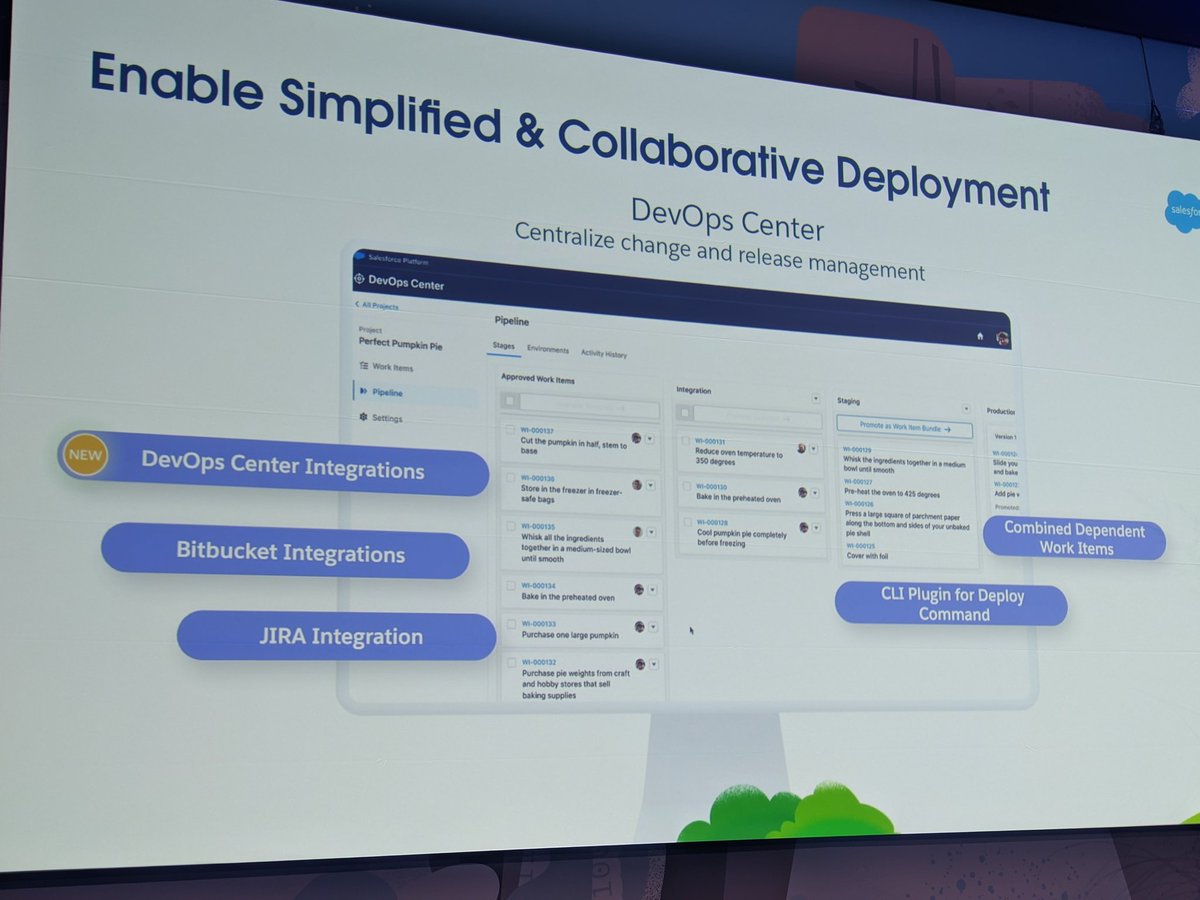Screen dimensions: 1200x900
Task: Check the checkbox beside WI-000128
Action: pos(688,522)
